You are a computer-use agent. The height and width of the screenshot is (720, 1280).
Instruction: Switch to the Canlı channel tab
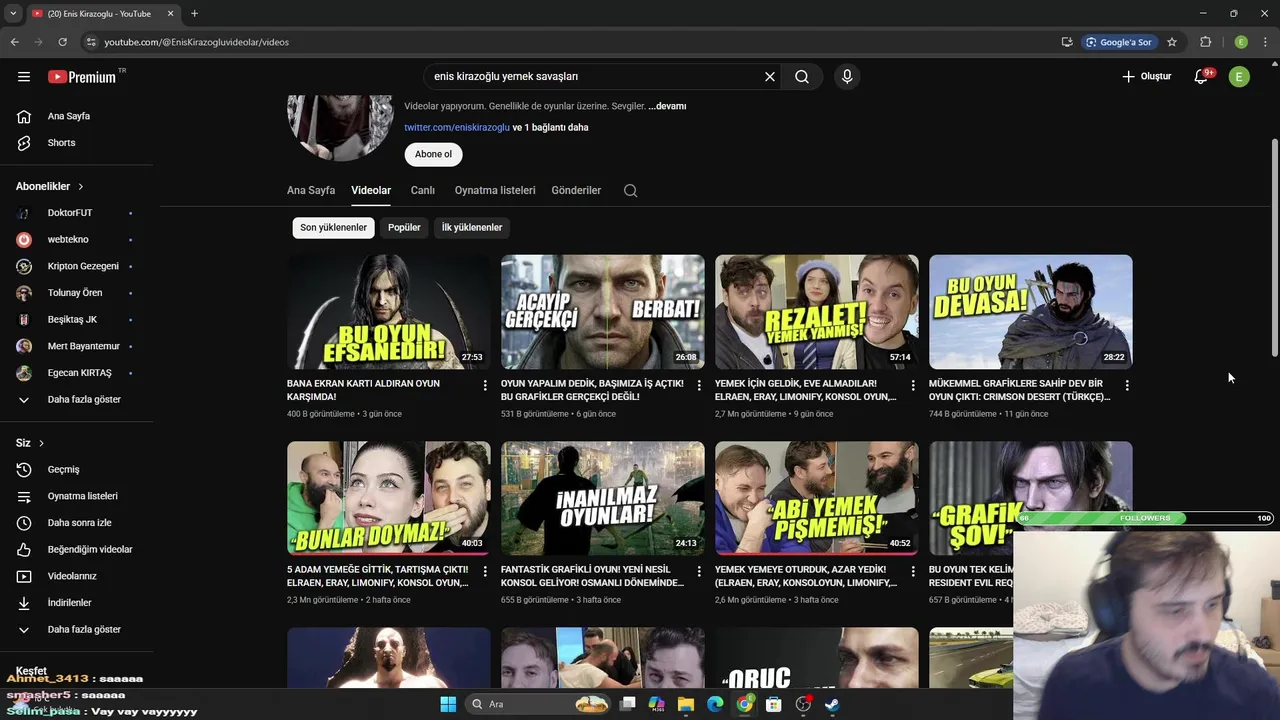pyautogui.click(x=423, y=190)
